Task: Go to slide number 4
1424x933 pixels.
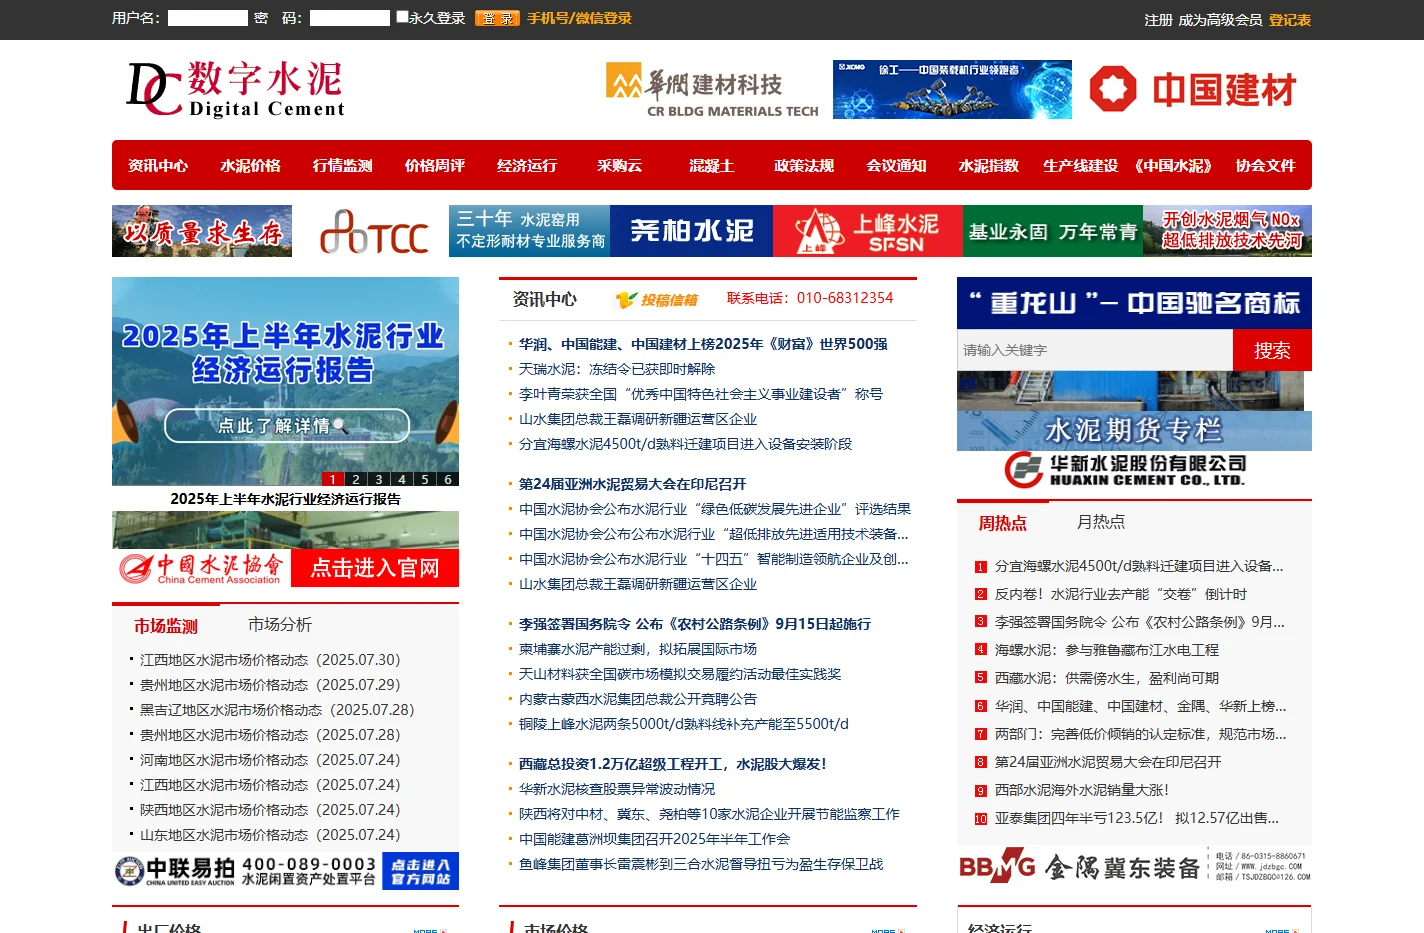Action: (x=401, y=479)
